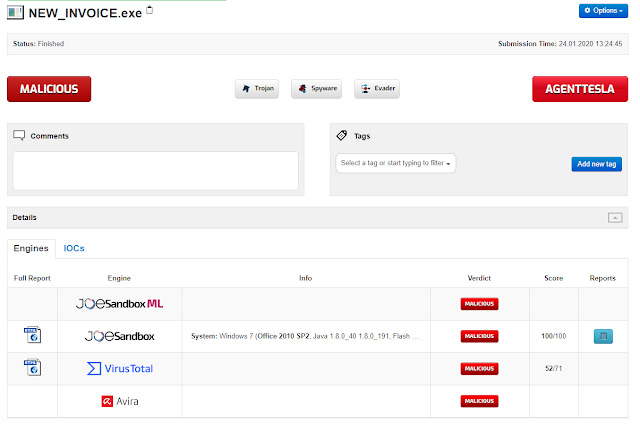The width and height of the screenshot is (640, 431).
Task: Click VirusTotal malicious verdict badge
Action: 479,368
